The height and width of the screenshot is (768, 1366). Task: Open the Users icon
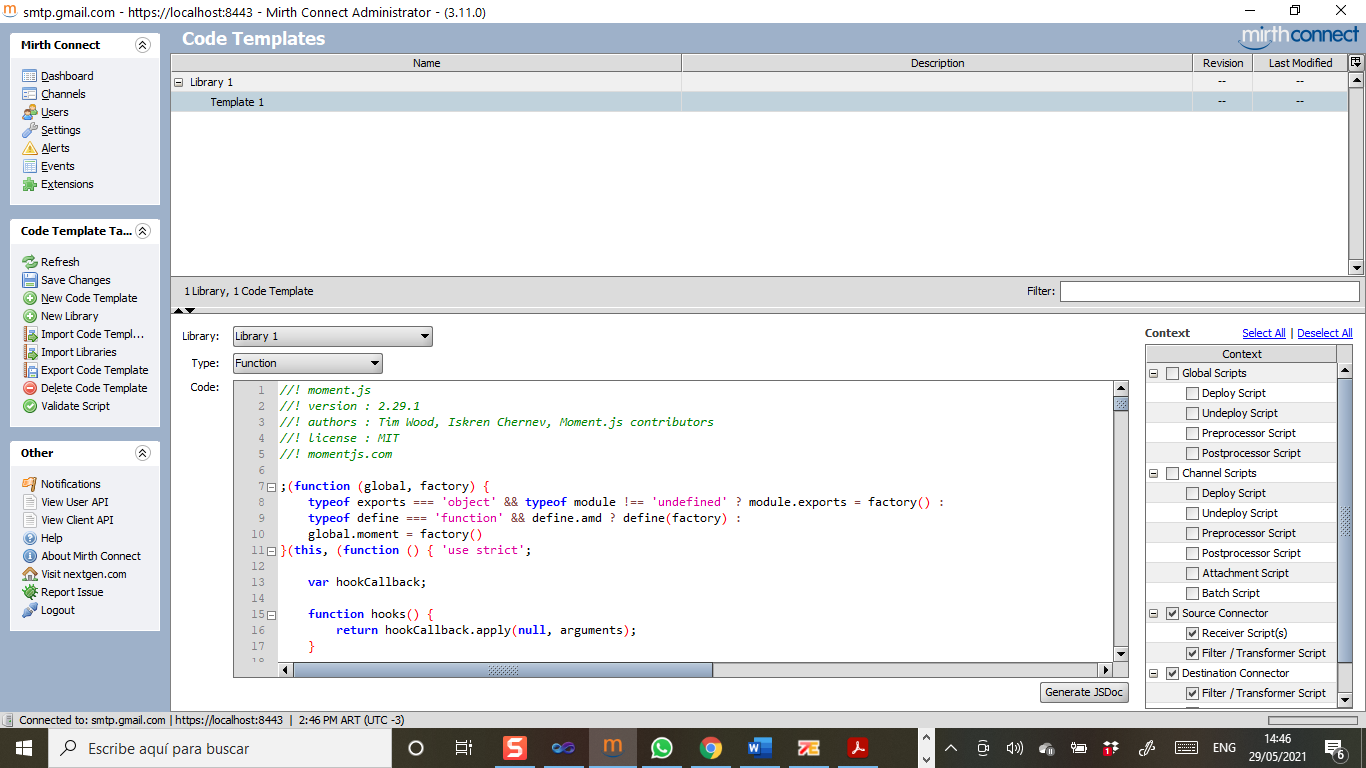pyautogui.click(x=30, y=112)
